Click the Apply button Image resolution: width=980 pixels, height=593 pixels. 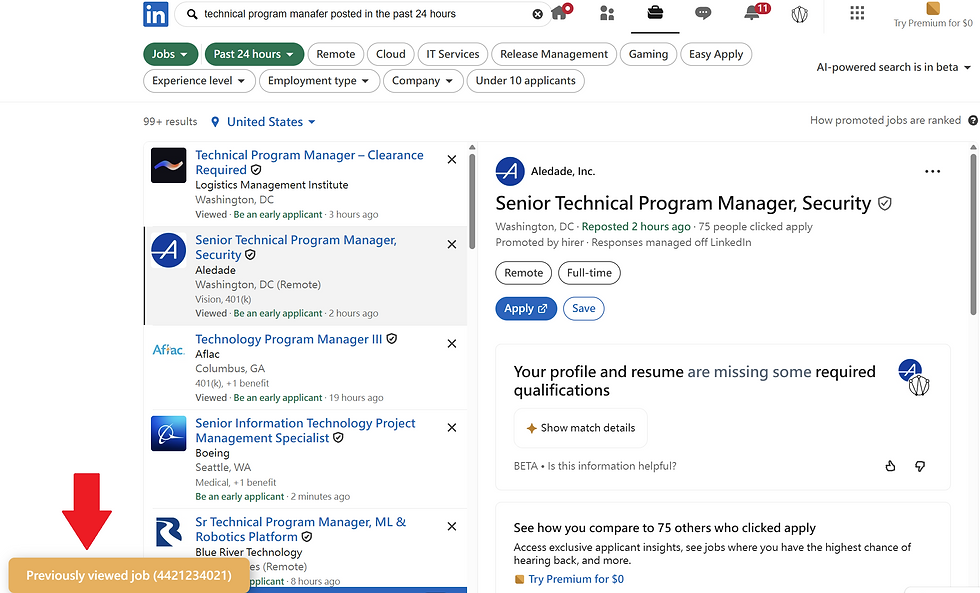(x=526, y=309)
